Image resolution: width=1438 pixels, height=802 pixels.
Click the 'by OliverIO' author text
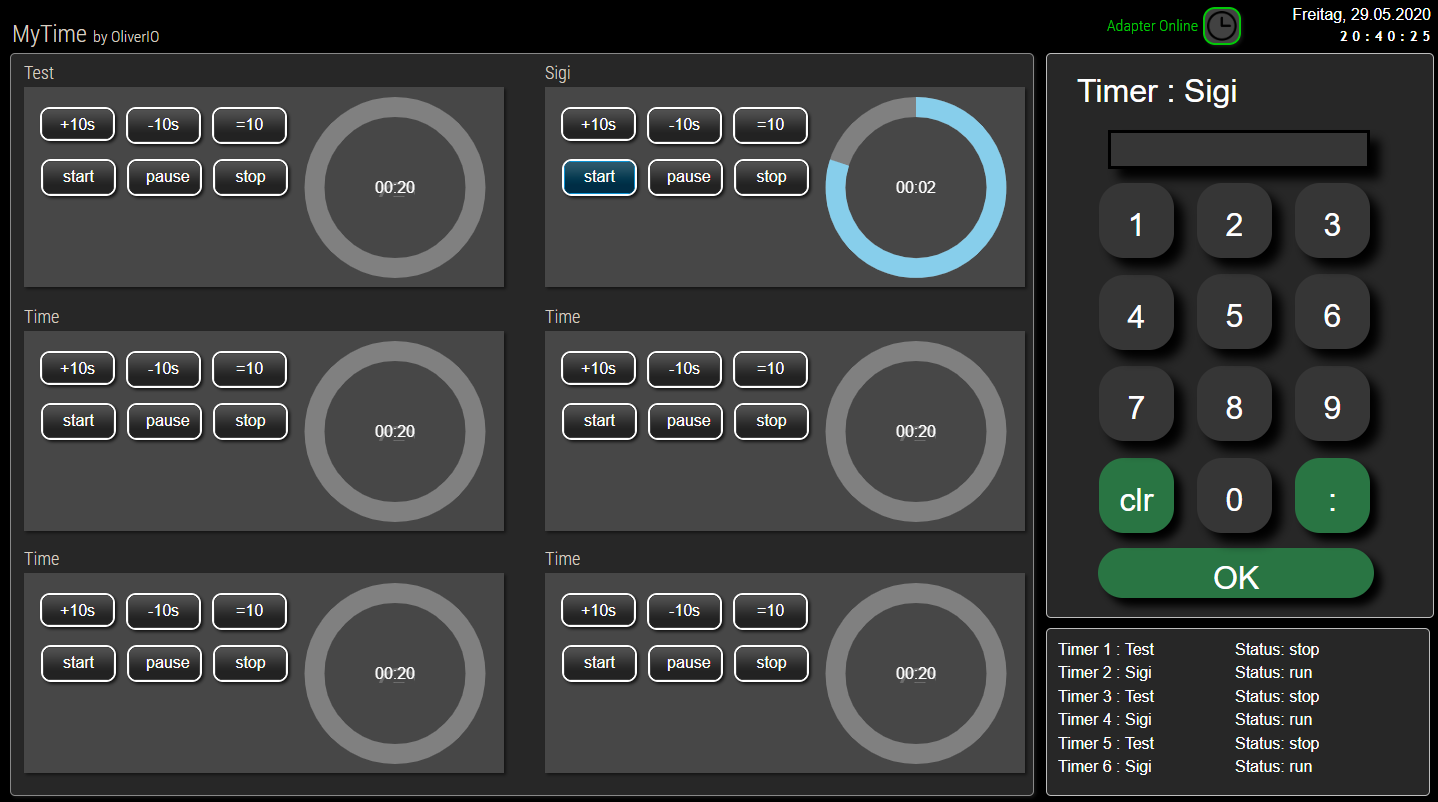[x=126, y=37]
